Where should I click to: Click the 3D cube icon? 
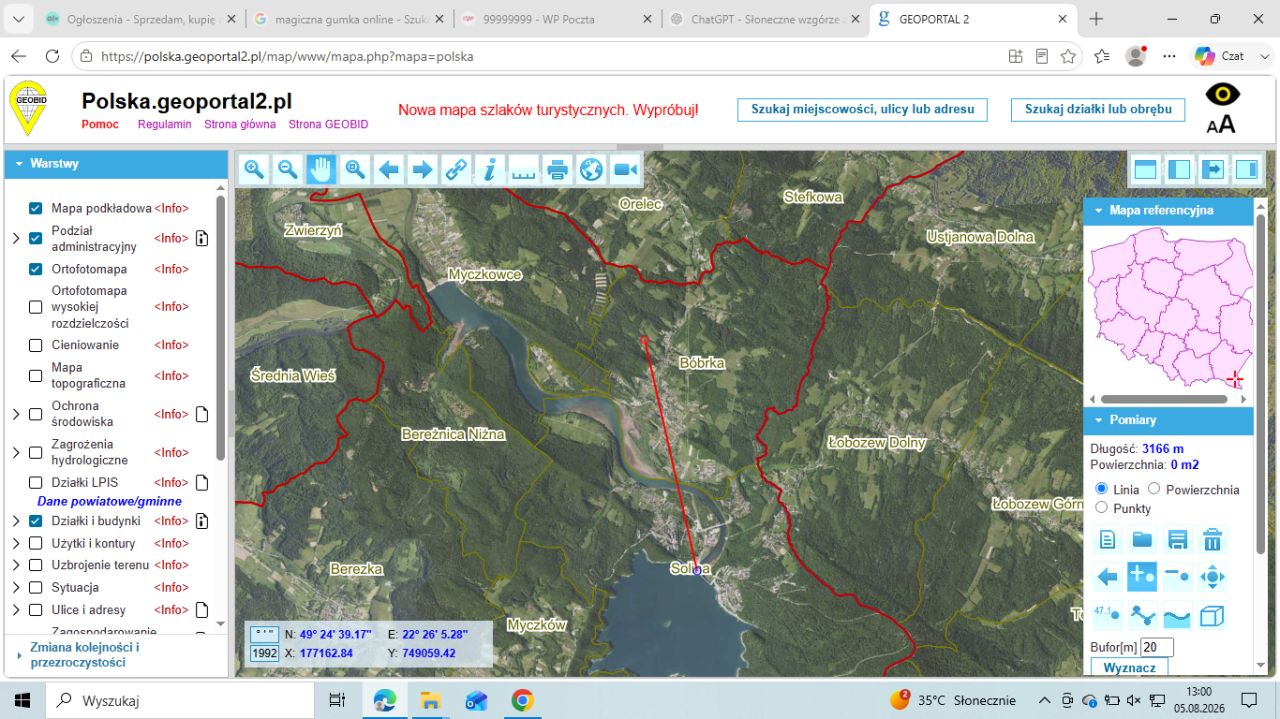[1212, 615]
